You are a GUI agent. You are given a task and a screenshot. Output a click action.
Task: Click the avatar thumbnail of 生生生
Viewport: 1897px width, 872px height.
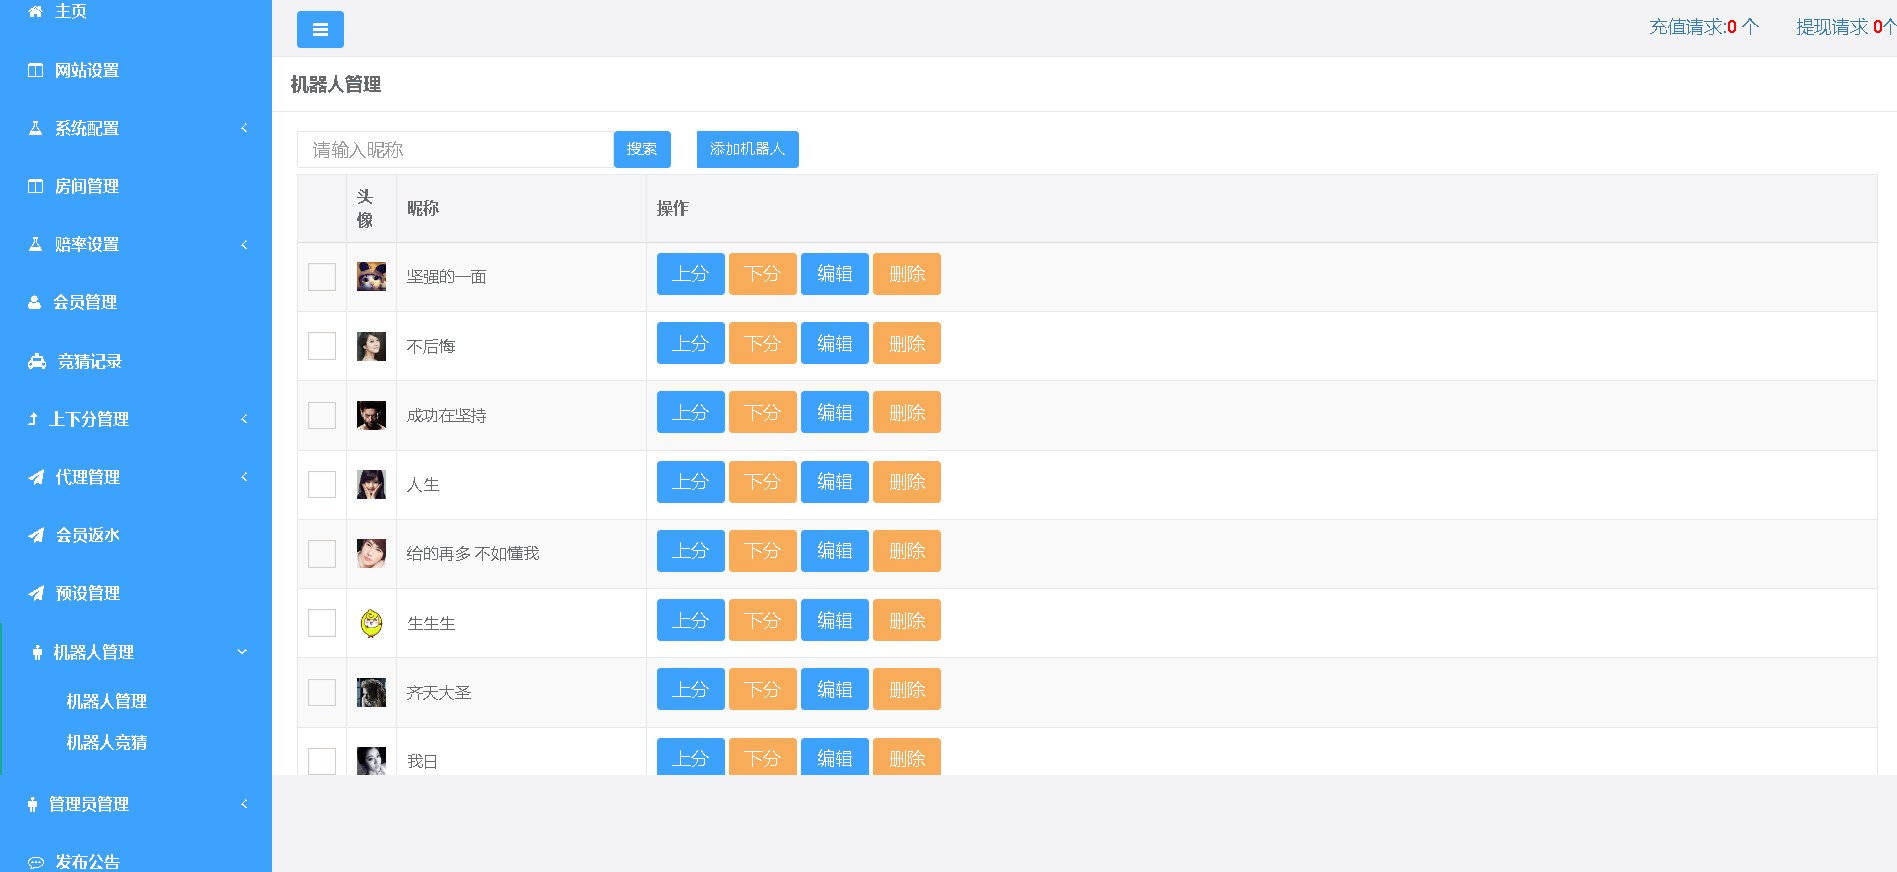tap(371, 623)
